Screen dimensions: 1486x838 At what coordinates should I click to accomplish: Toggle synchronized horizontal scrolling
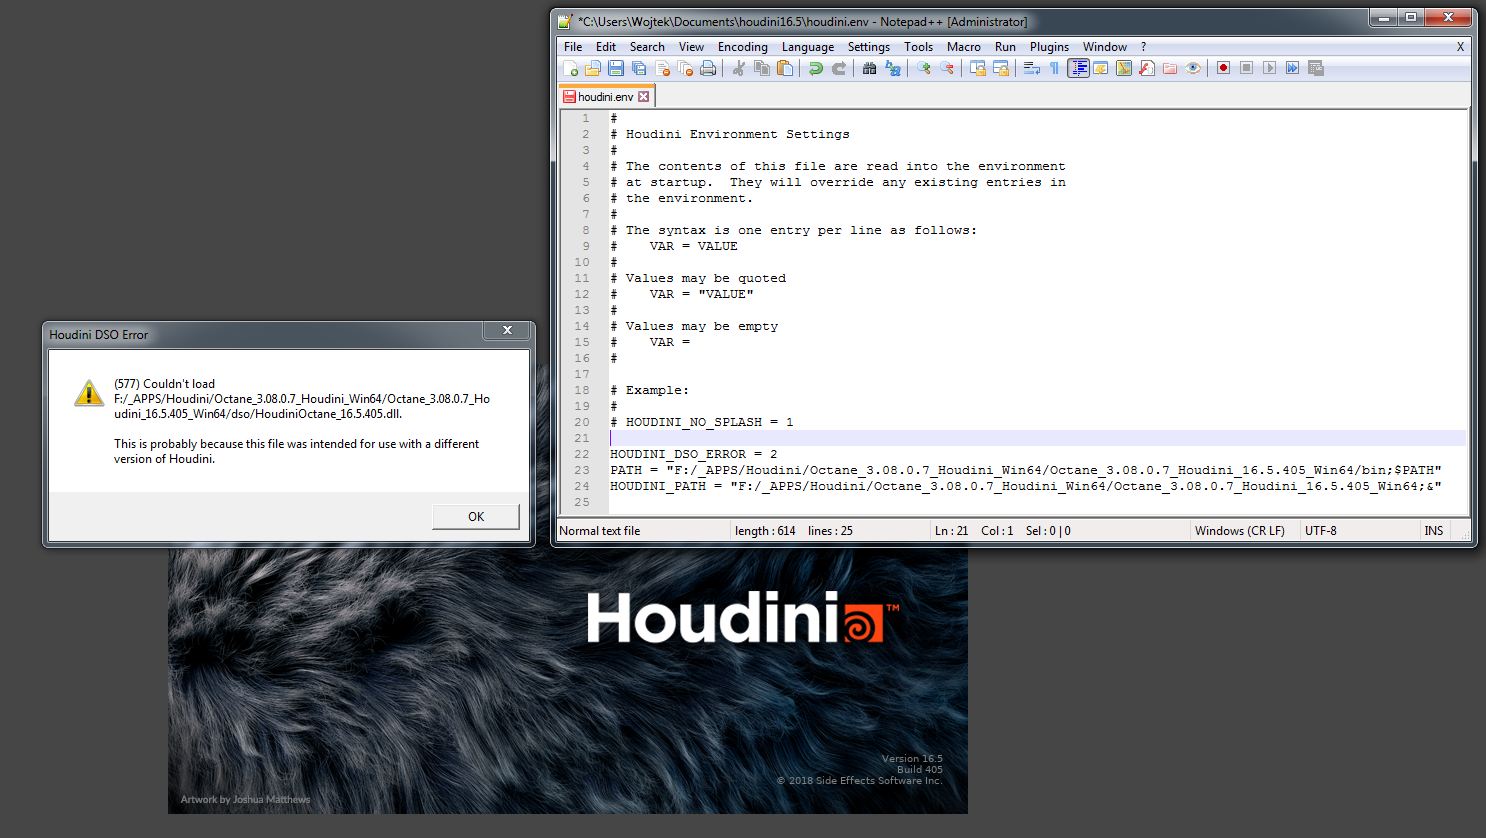point(1001,68)
